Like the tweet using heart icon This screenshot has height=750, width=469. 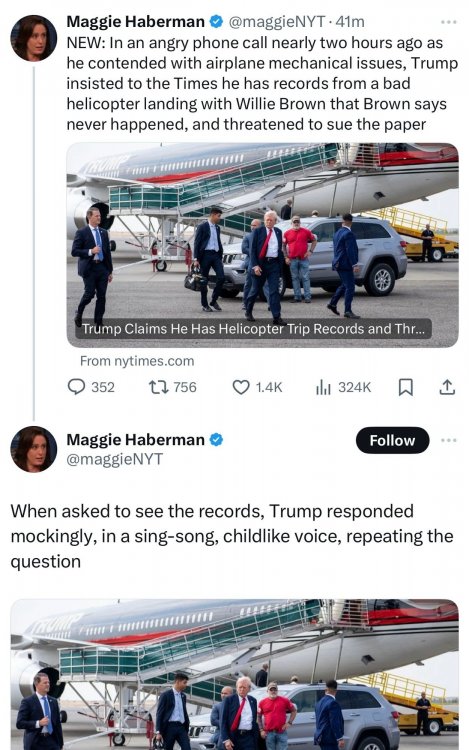click(x=257, y=387)
